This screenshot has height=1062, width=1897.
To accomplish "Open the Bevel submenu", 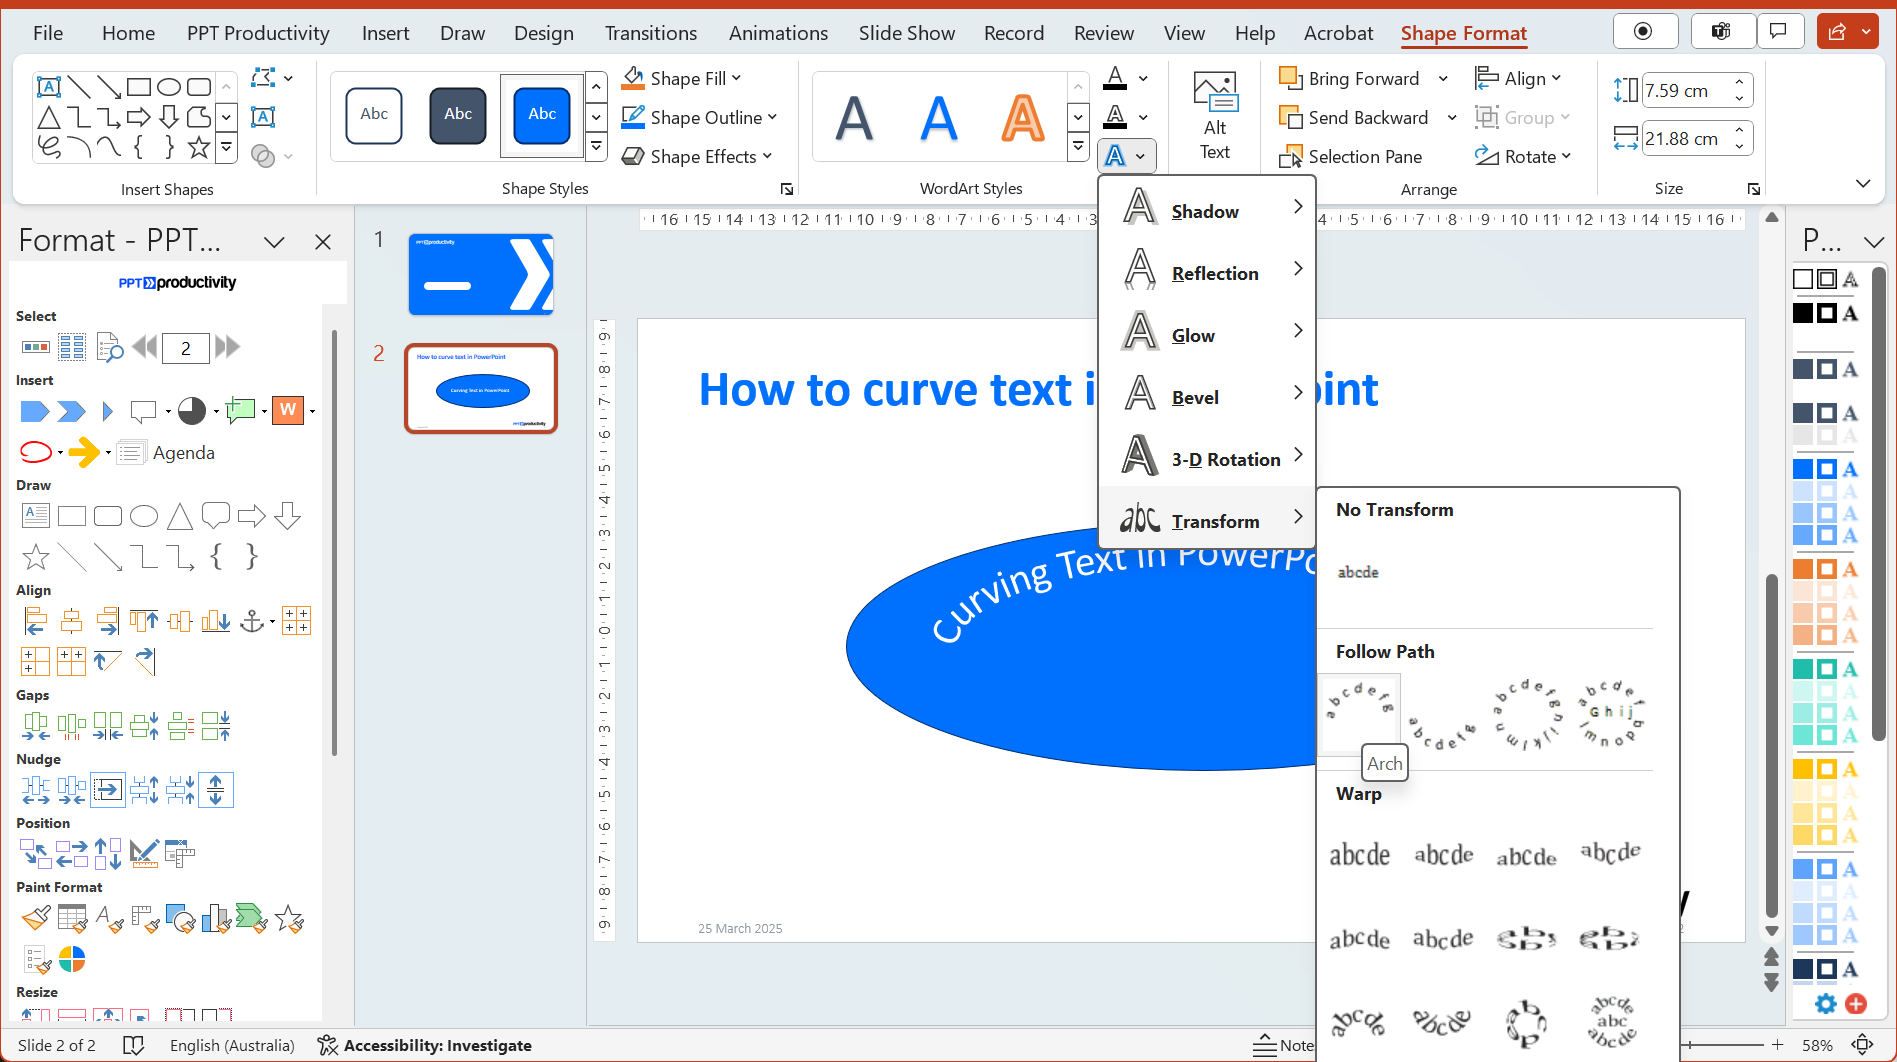I will click(x=1207, y=397).
